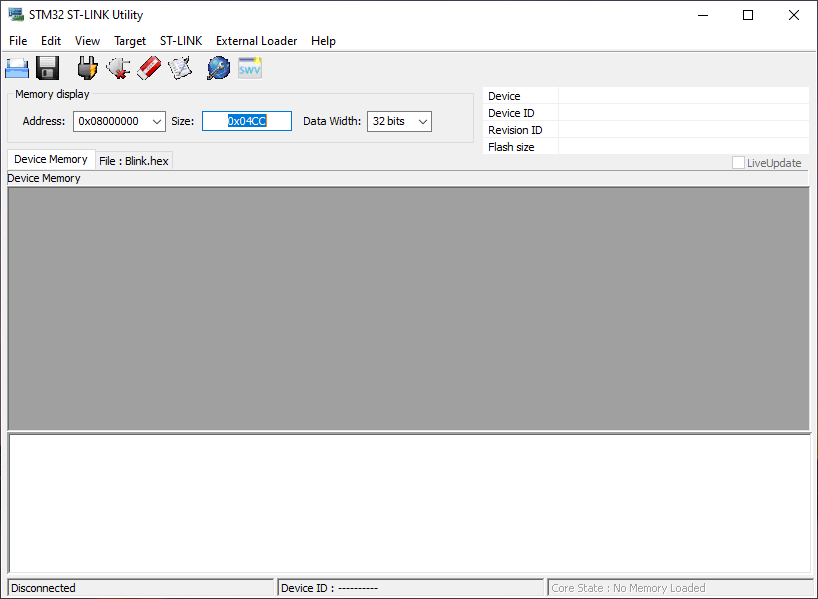Click the Save file floppy icon
818x599 pixels.
coord(47,68)
